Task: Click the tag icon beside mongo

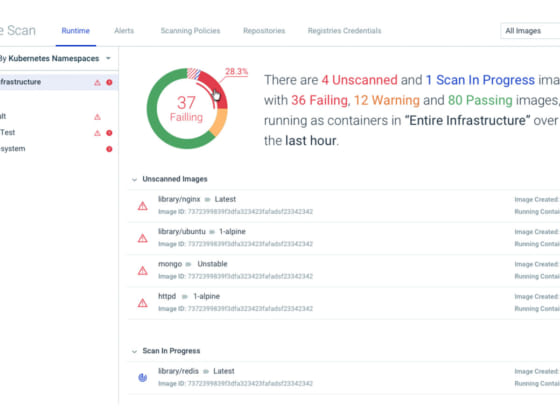Action: click(x=188, y=264)
